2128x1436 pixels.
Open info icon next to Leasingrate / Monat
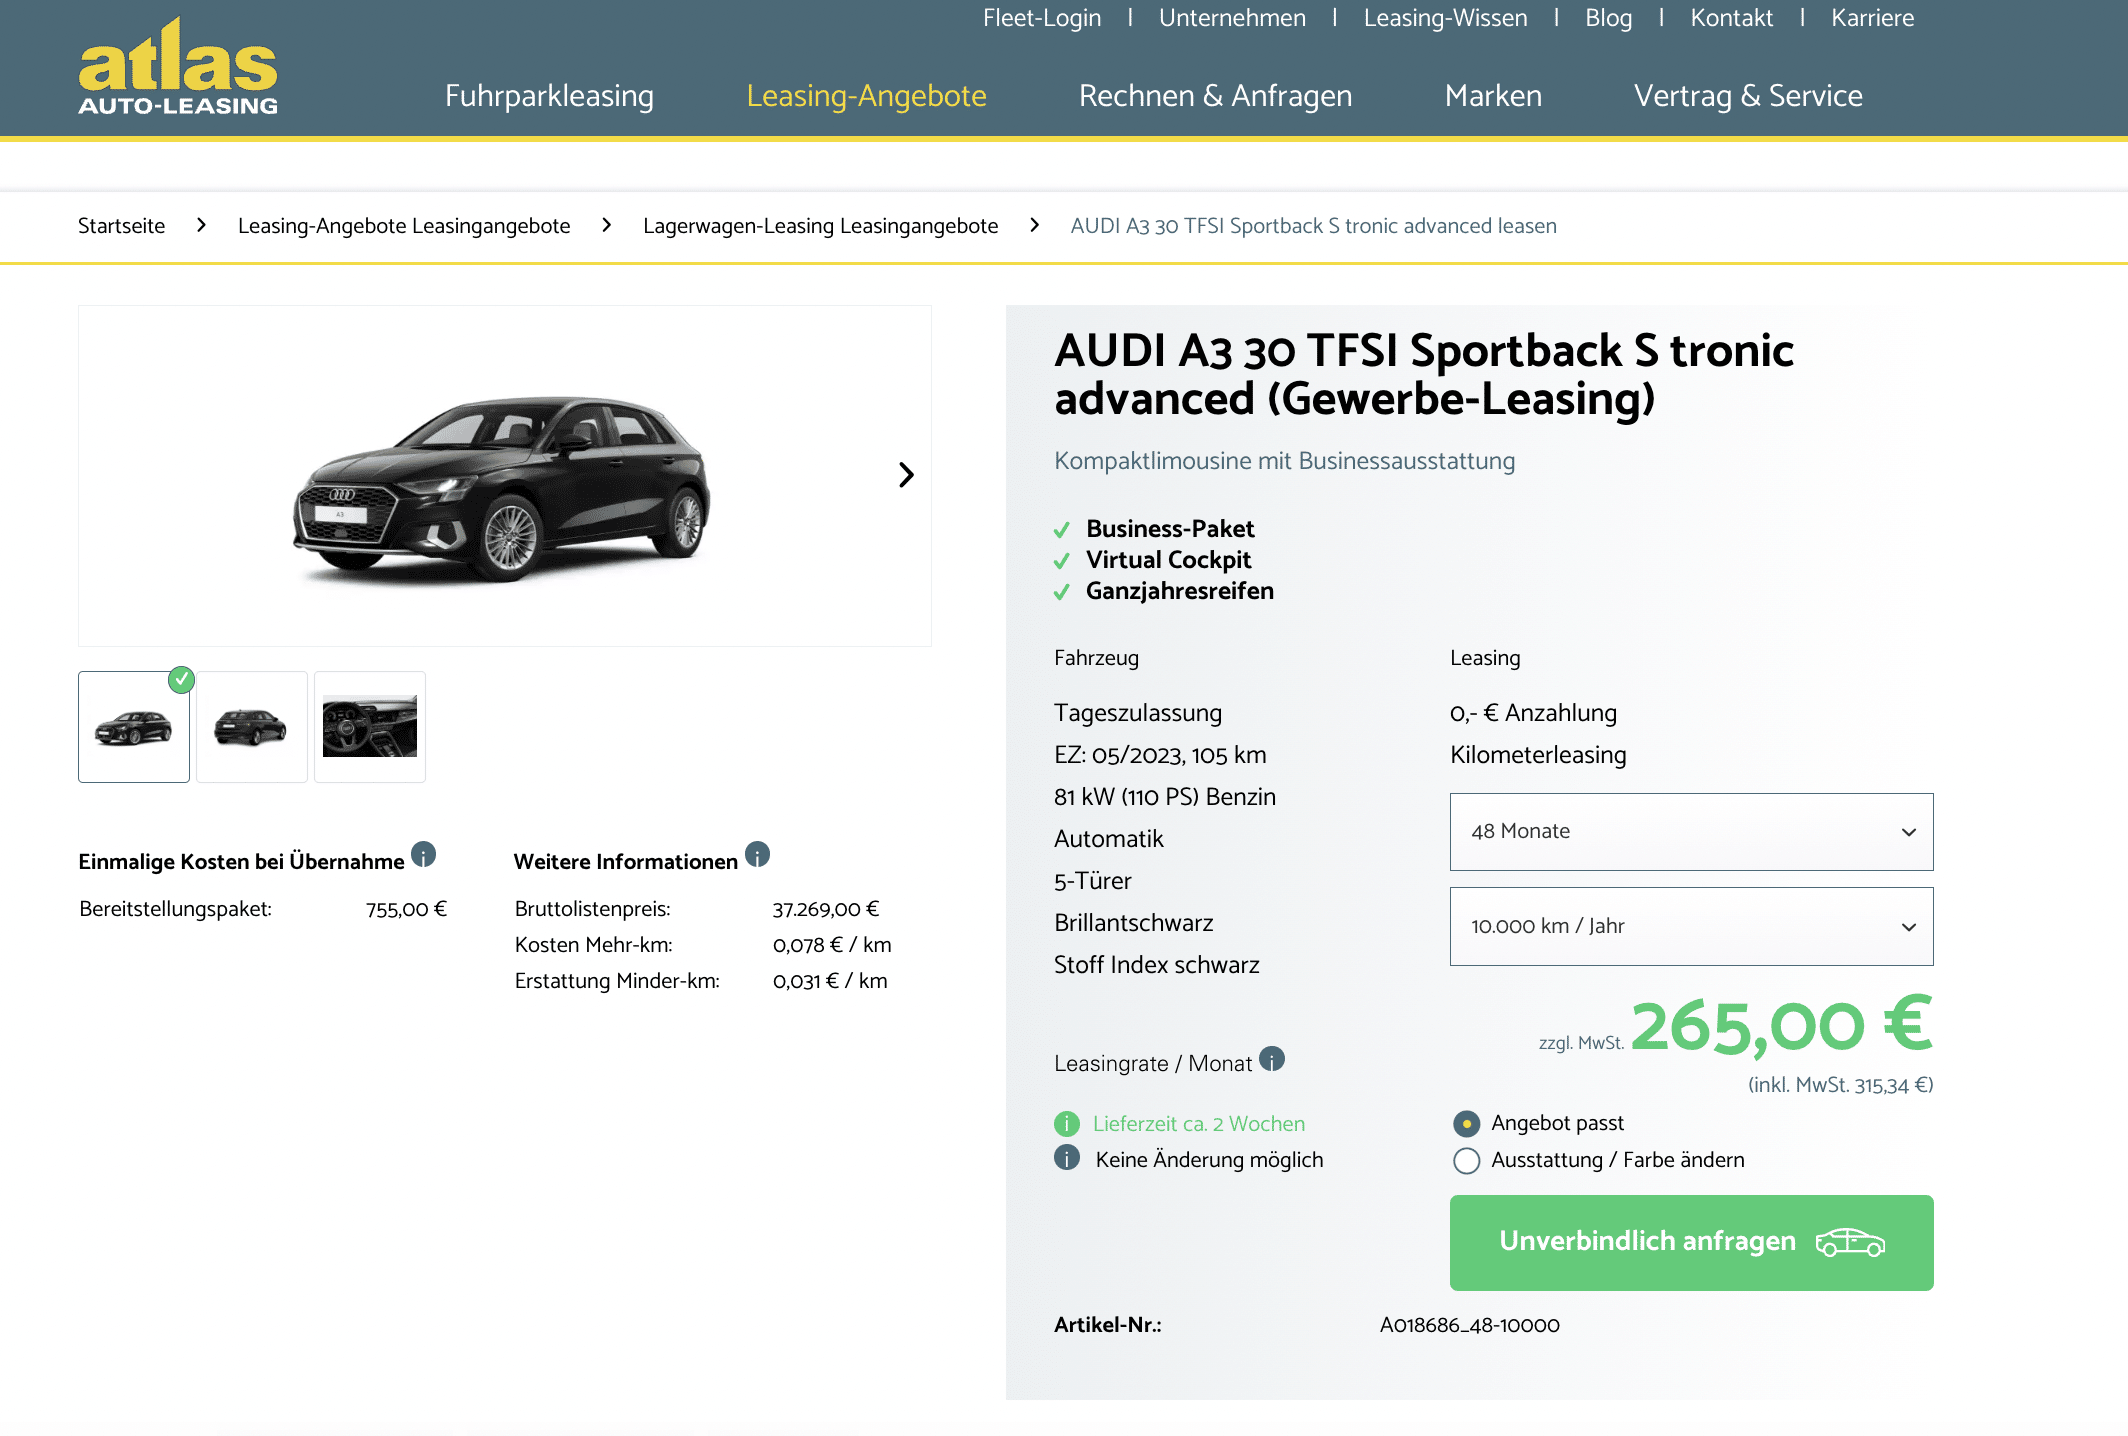(x=1272, y=1059)
